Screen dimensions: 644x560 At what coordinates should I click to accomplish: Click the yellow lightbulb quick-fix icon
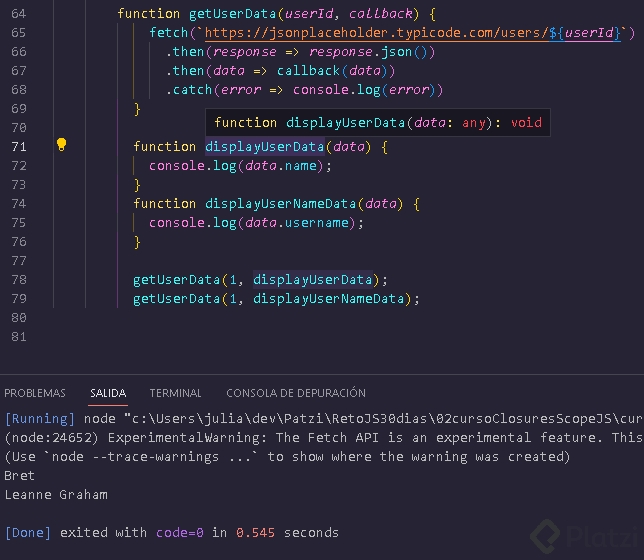61,145
